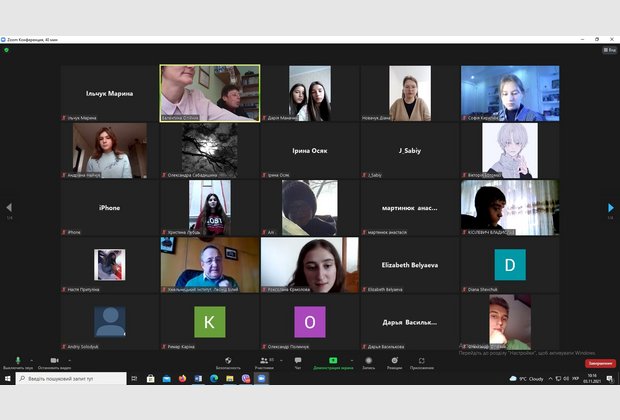Select the iPhone participant tile

(110, 208)
